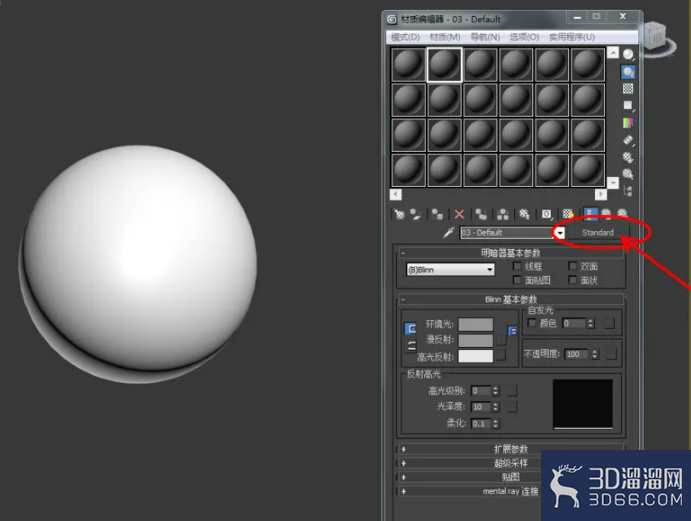Click the 光泽度 spinner arrows
691x521 pixels.
click(496, 406)
